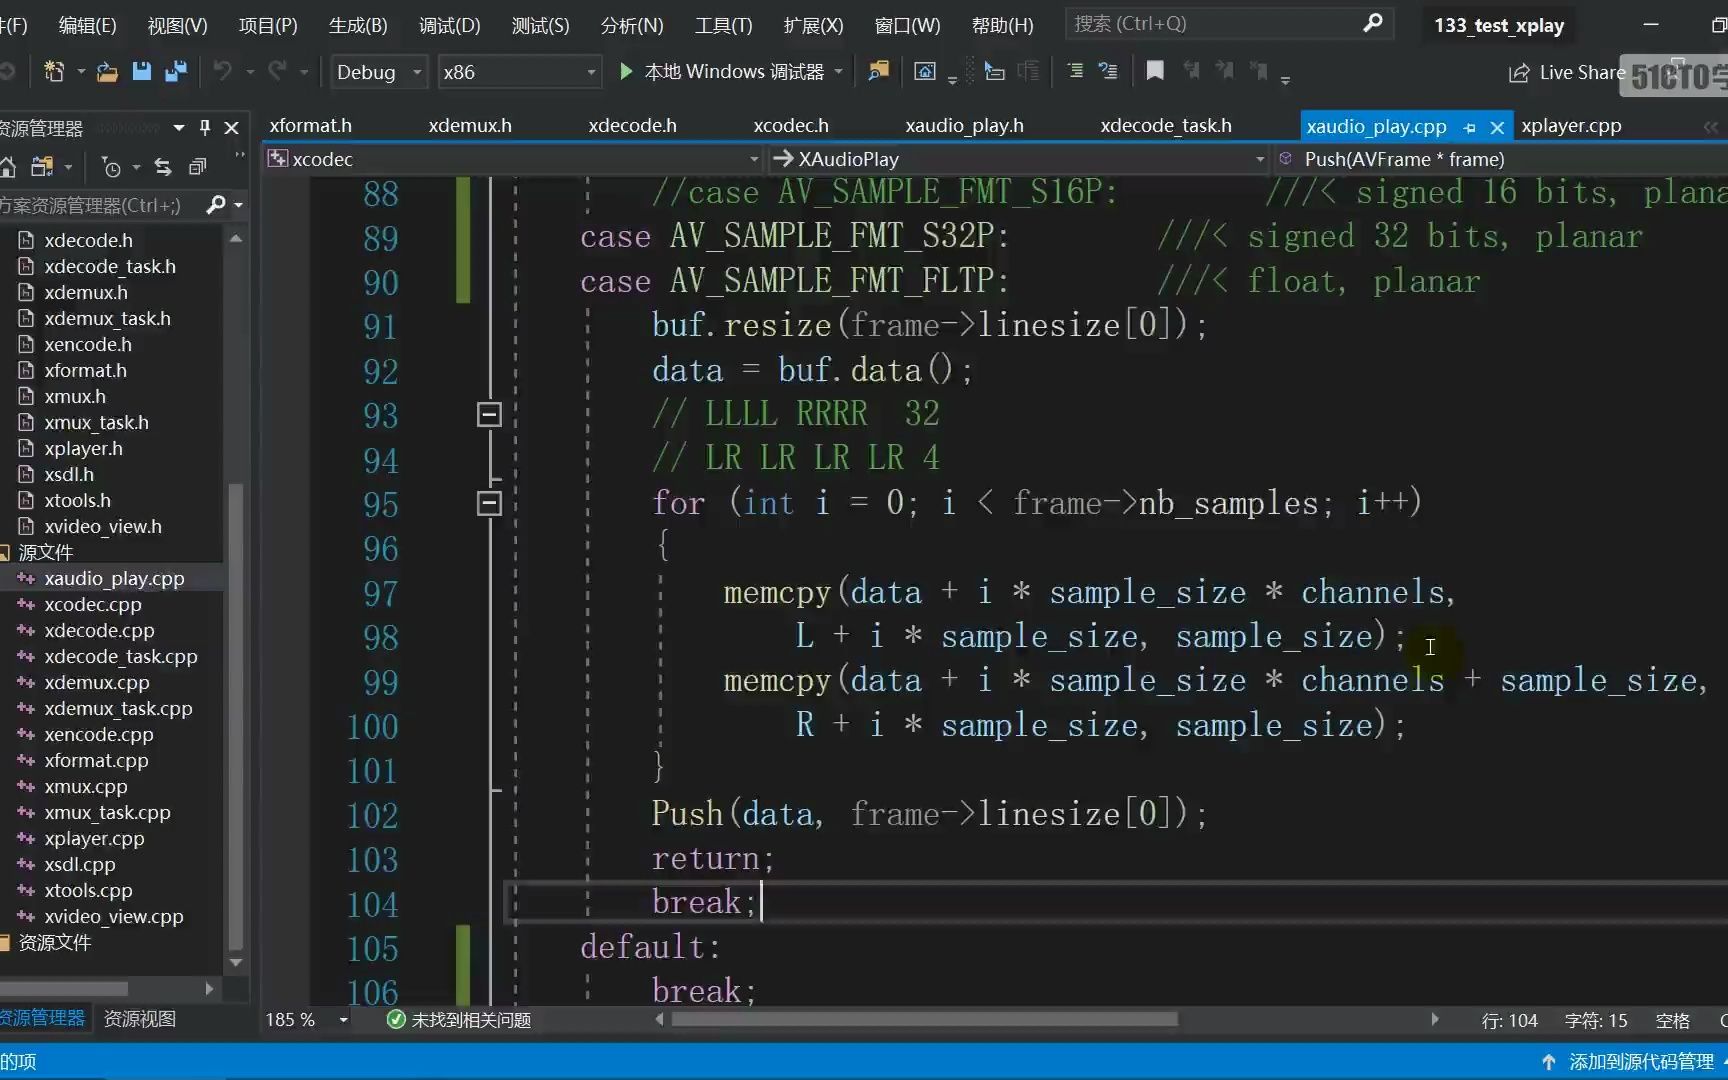
Task: Open the Solution Explorer search options dropdown
Action: 238,205
